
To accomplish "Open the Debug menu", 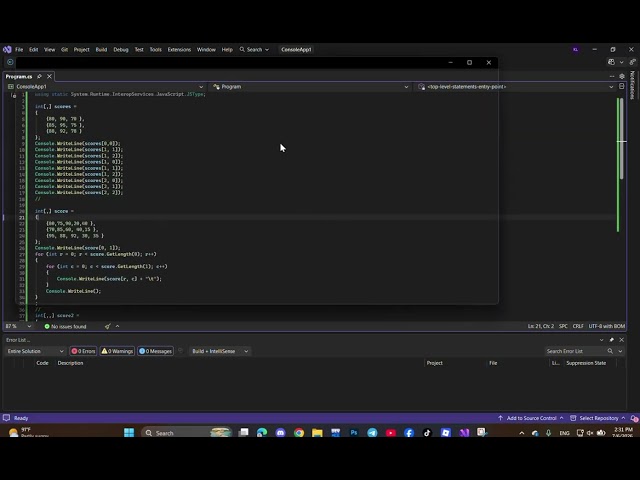I will click(x=121, y=49).
